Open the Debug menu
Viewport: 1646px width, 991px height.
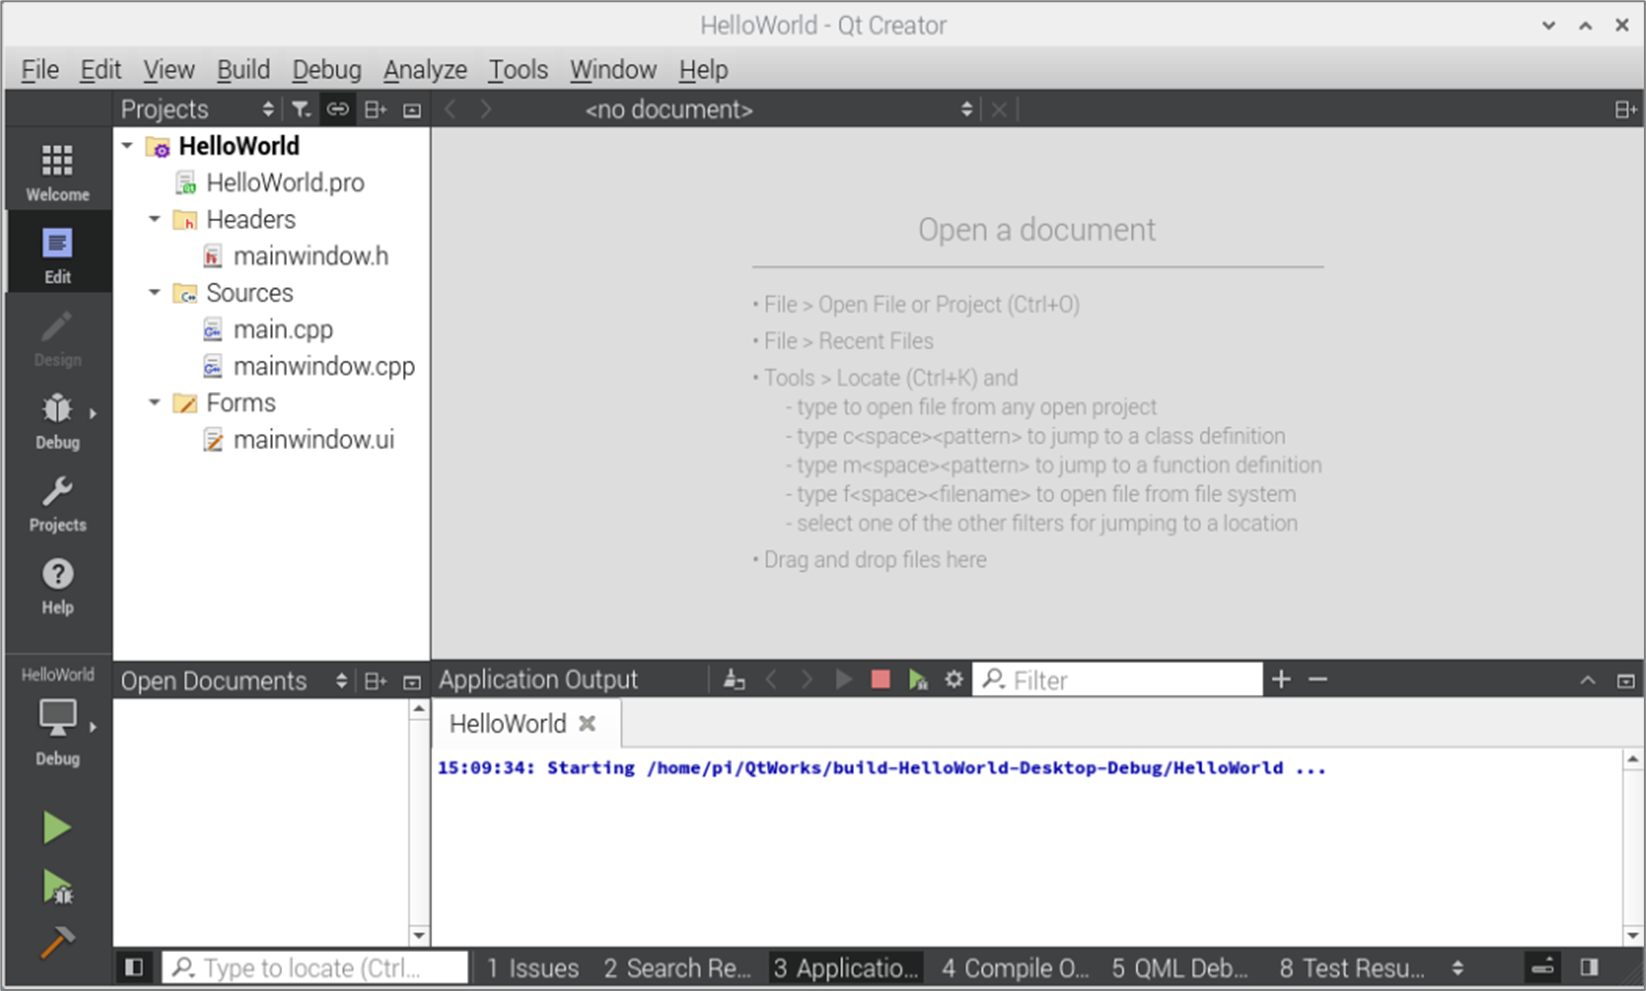pyautogui.click(x=326, y=70)
